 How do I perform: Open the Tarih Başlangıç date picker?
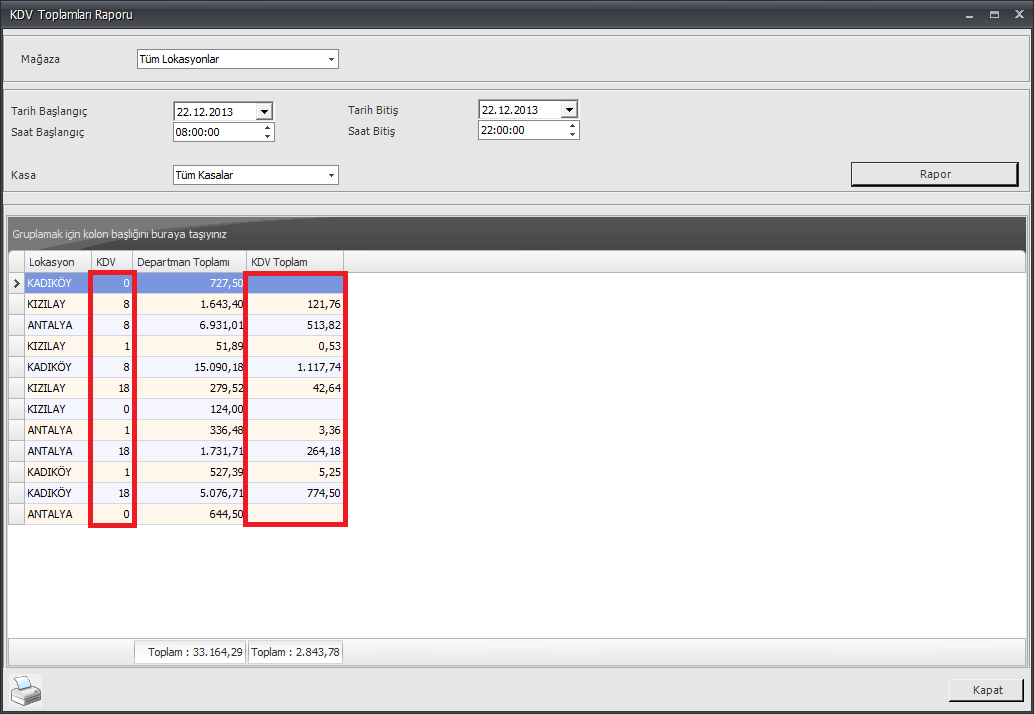(264, 111)
